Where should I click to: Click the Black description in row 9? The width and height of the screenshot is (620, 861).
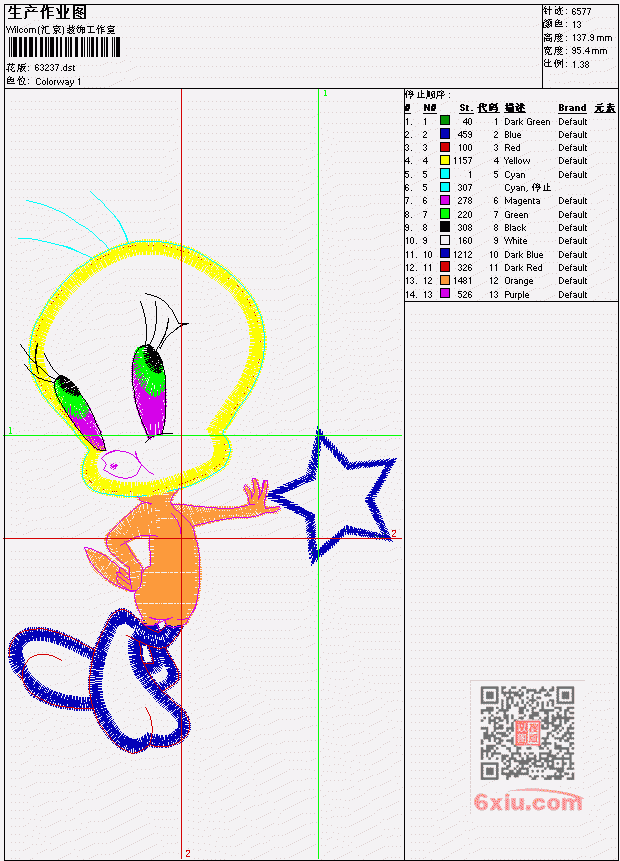click(x=515, y=228)
